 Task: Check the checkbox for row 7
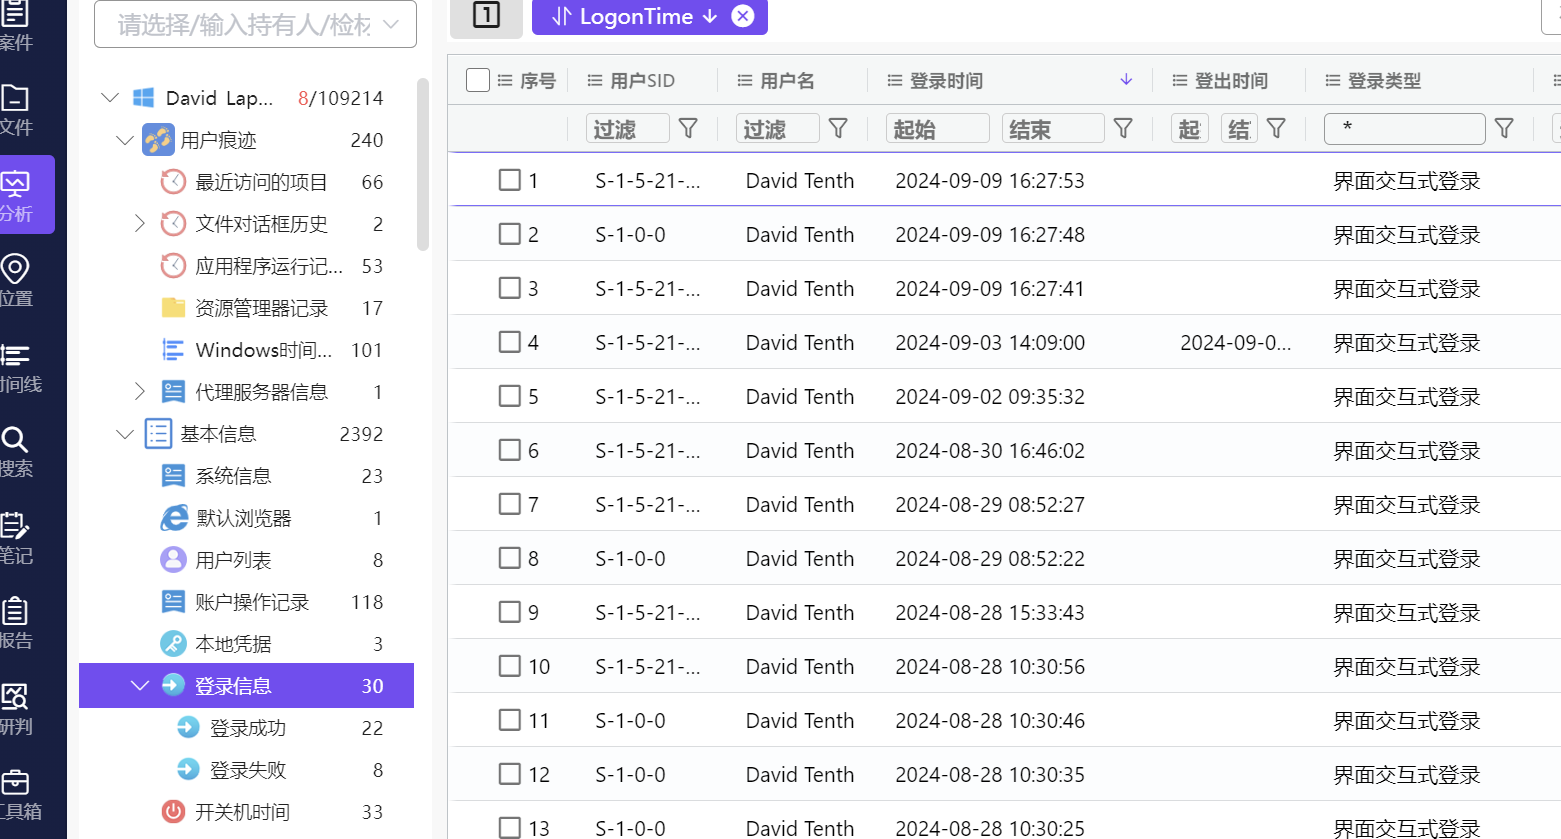(510, 504)
